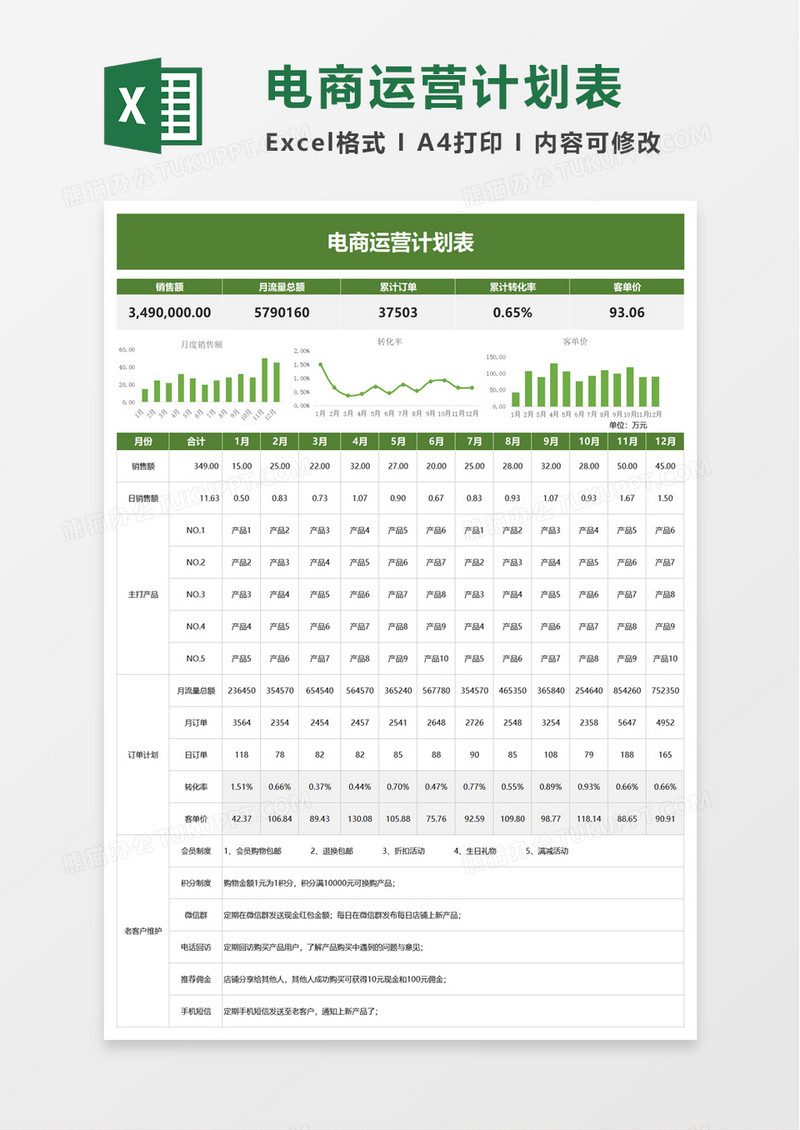This screenshot has height=1130, width=800.
Task: Select the cumulative orders value 37503
Action: 398,313
